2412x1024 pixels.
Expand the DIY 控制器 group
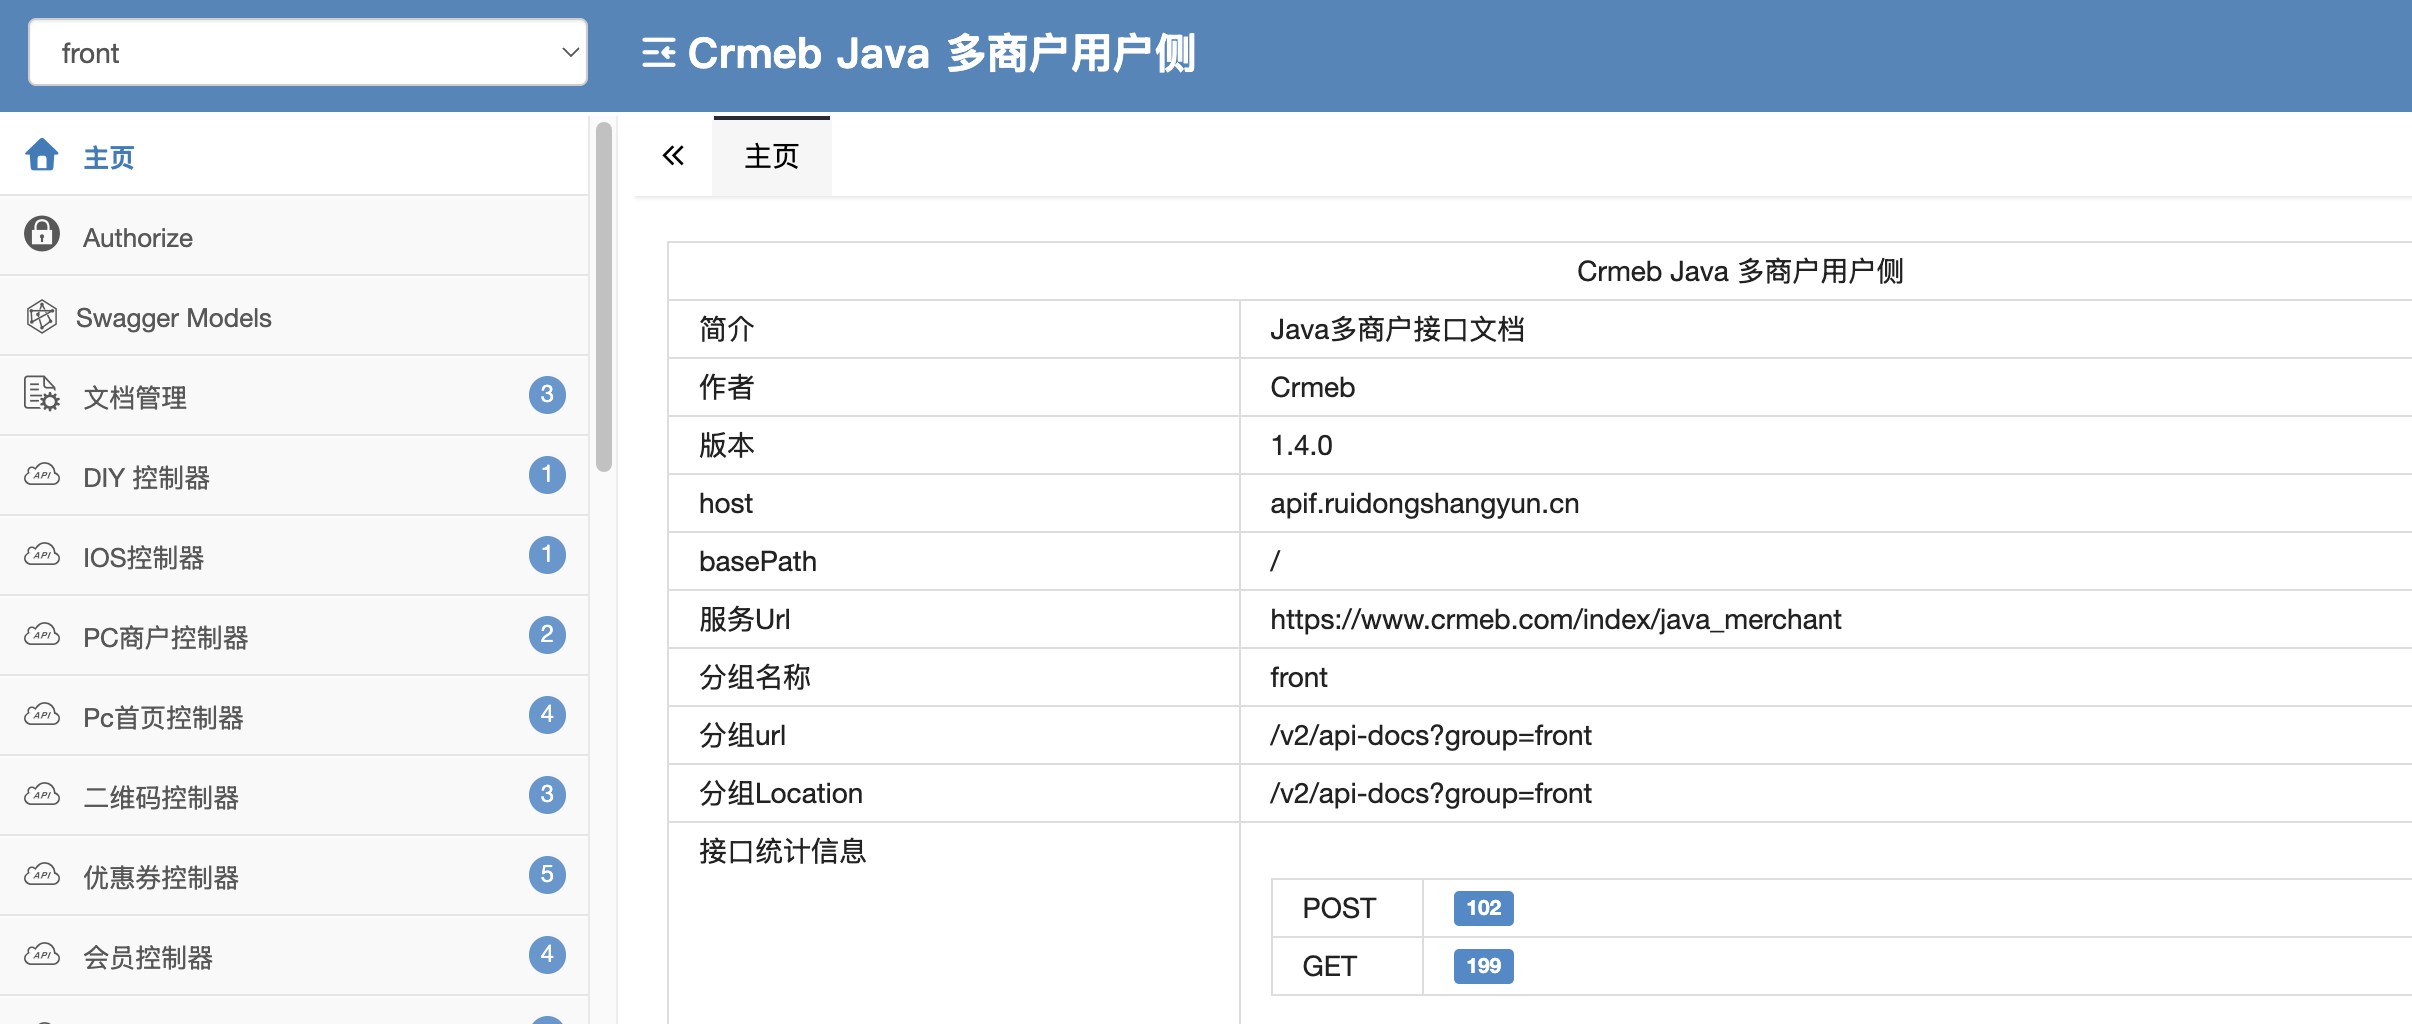coord(294,476)
